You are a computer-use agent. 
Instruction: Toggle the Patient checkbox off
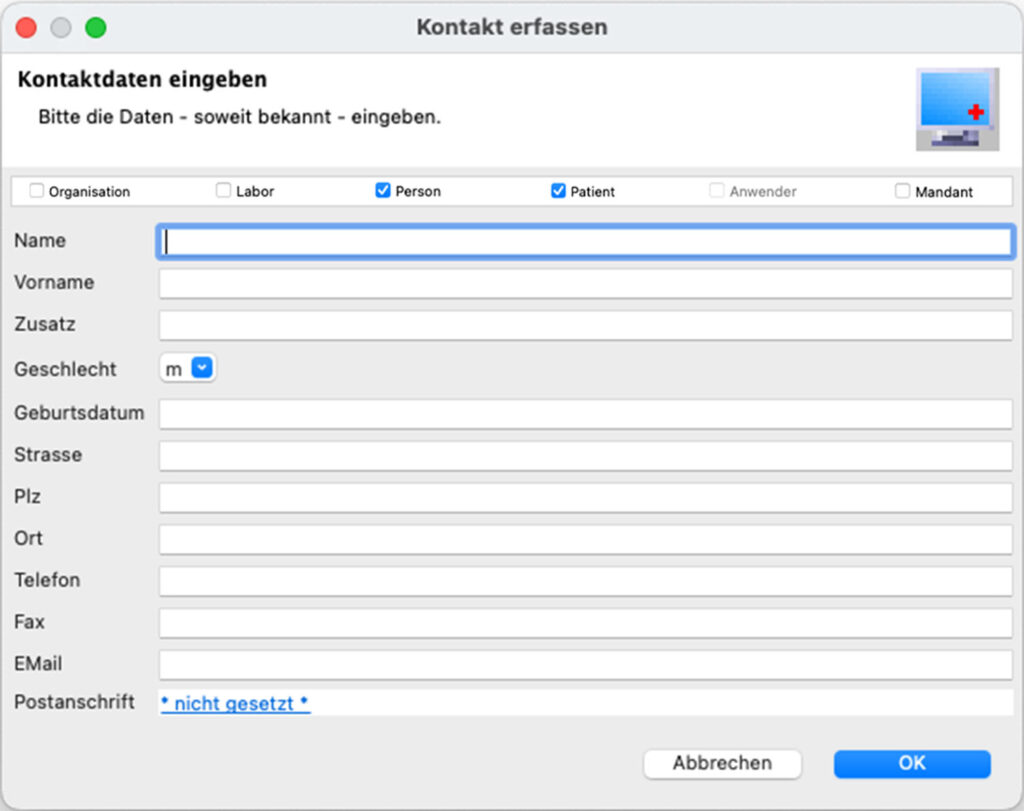tap(559, 191)
